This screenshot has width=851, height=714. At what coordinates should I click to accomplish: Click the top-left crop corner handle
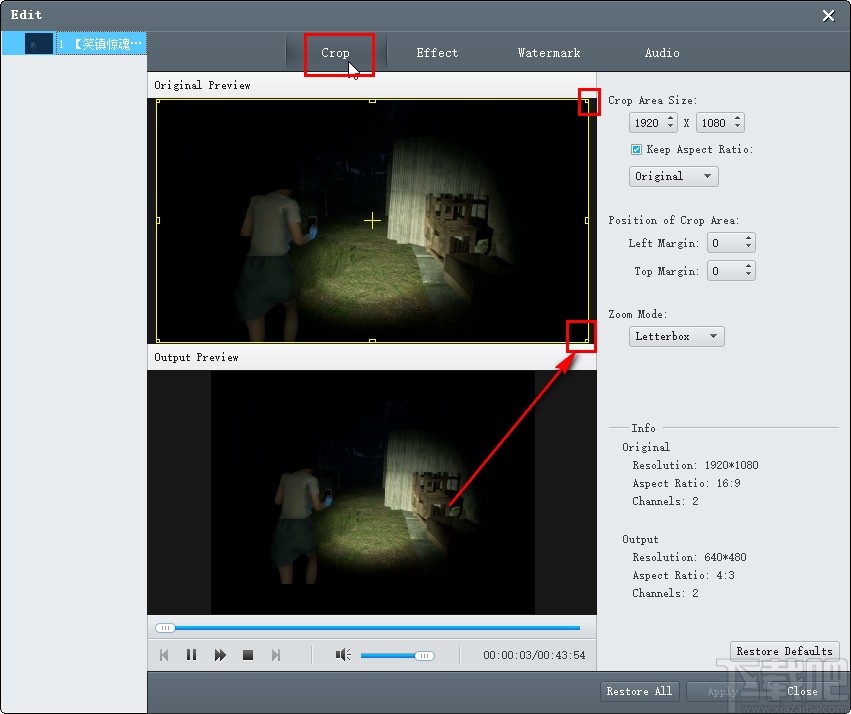click(x=157, y=101)
